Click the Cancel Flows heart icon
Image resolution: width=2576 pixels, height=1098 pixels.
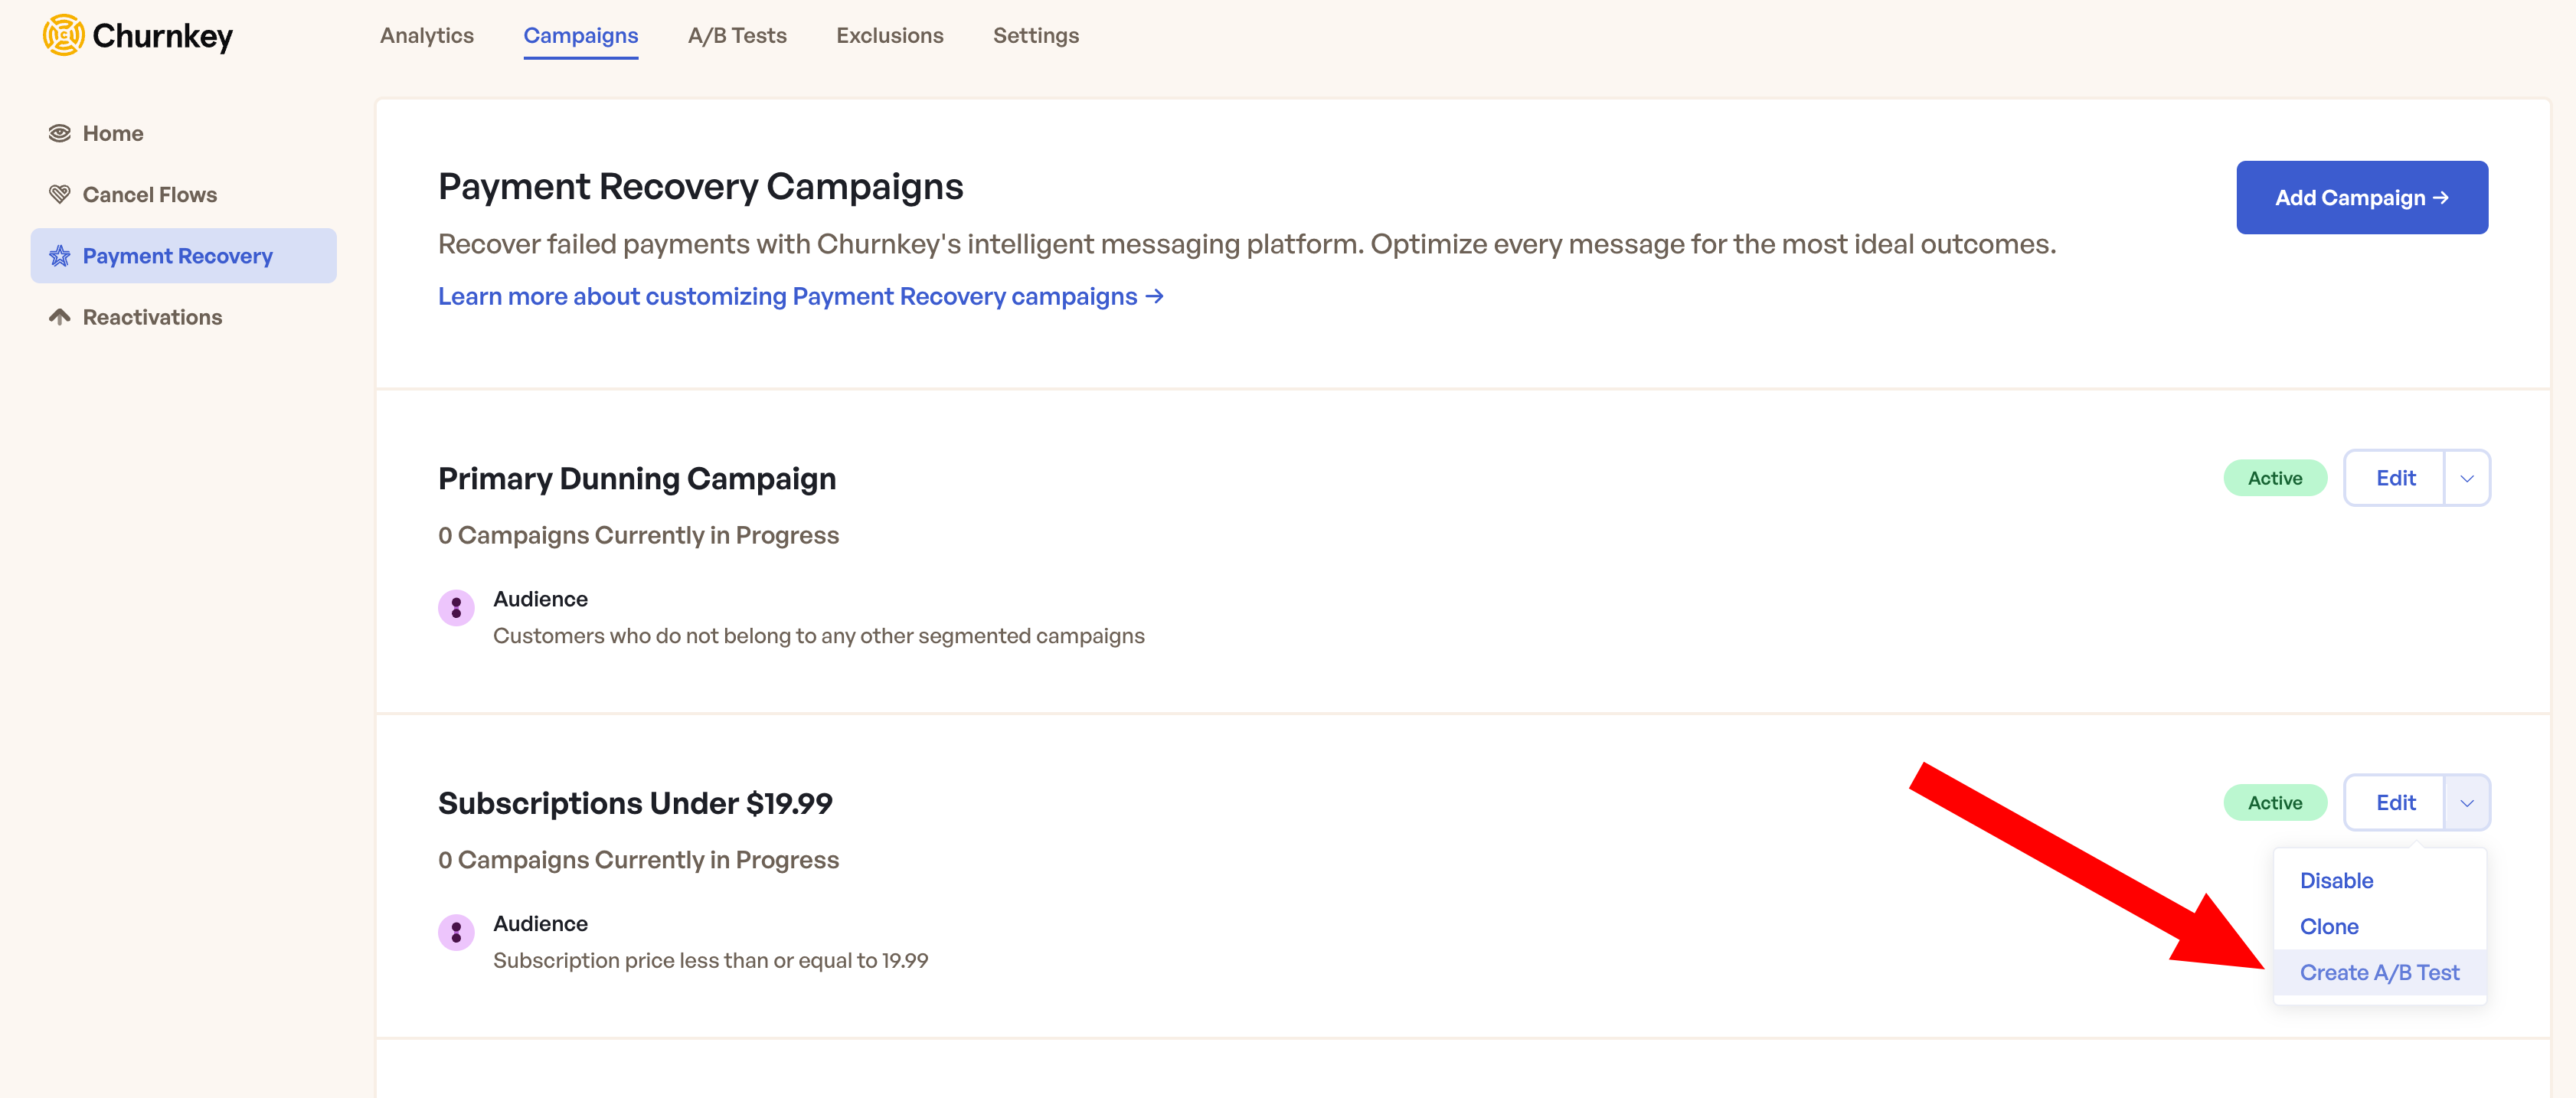[x=60, y=194]
